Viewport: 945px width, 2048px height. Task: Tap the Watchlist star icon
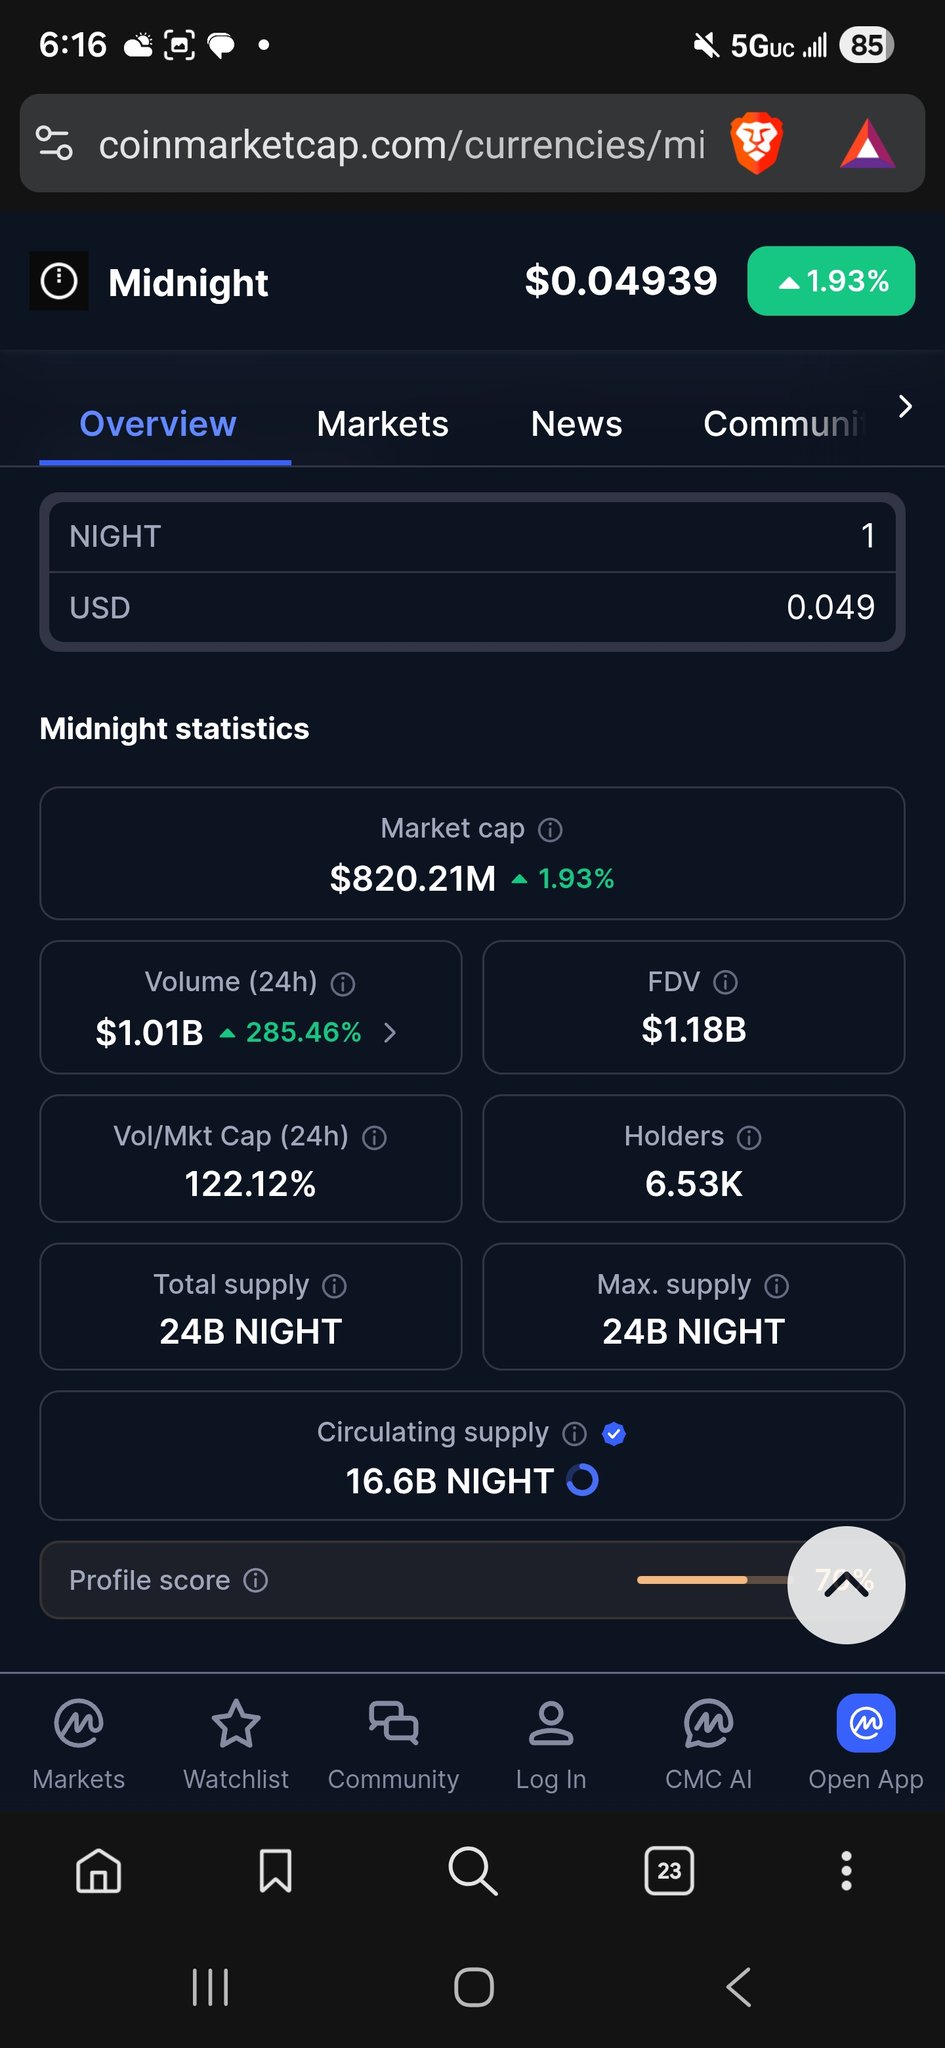(x=236, y=1724)
